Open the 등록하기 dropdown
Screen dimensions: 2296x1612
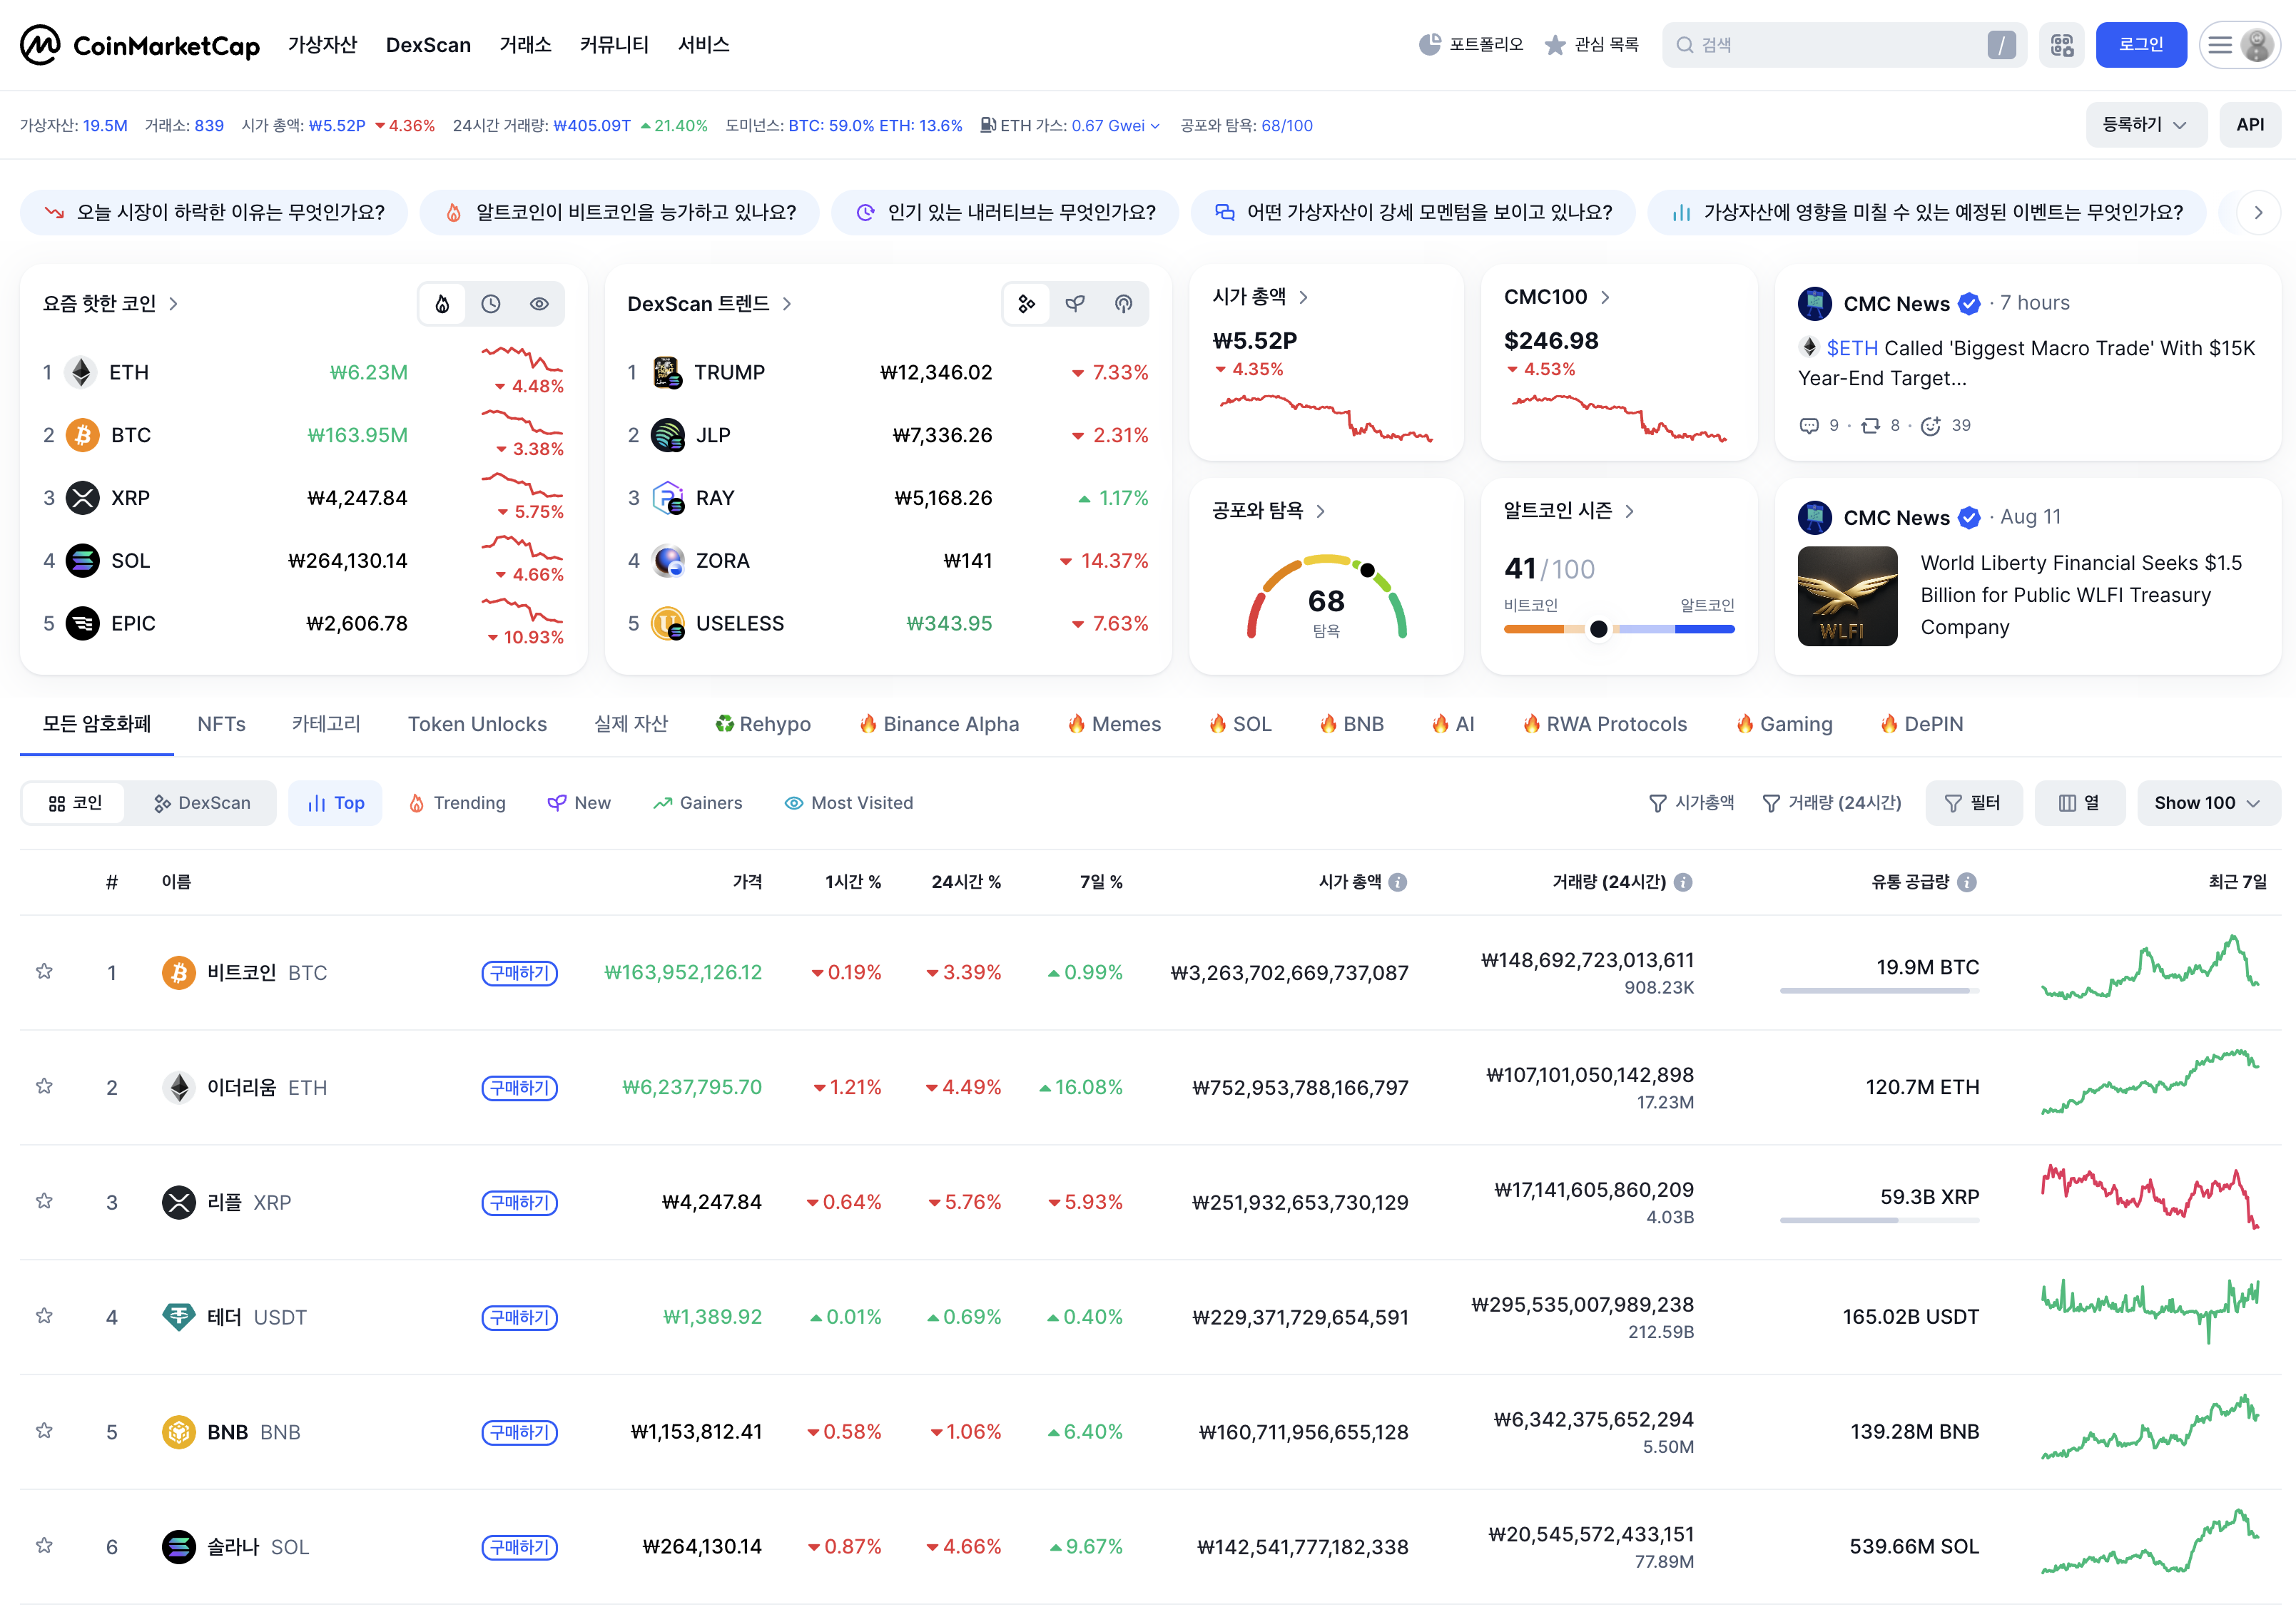(x=2145, y=125)
